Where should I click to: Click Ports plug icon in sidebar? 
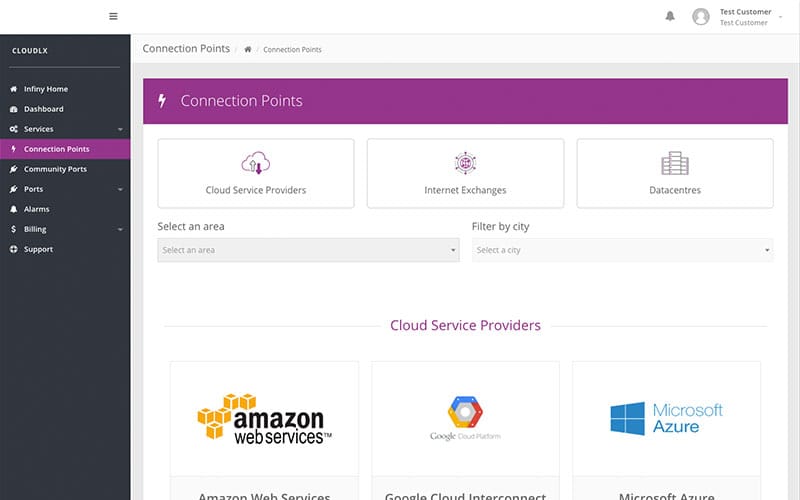pyautogui.click(x=14, y=189)
